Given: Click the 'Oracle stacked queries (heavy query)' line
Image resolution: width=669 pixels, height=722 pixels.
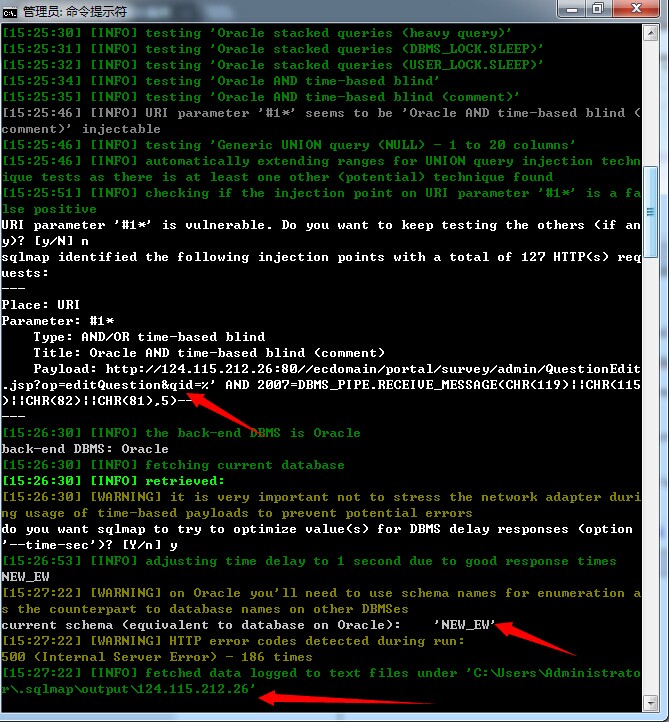Looking at the screenshot, I should coord(257,33).
